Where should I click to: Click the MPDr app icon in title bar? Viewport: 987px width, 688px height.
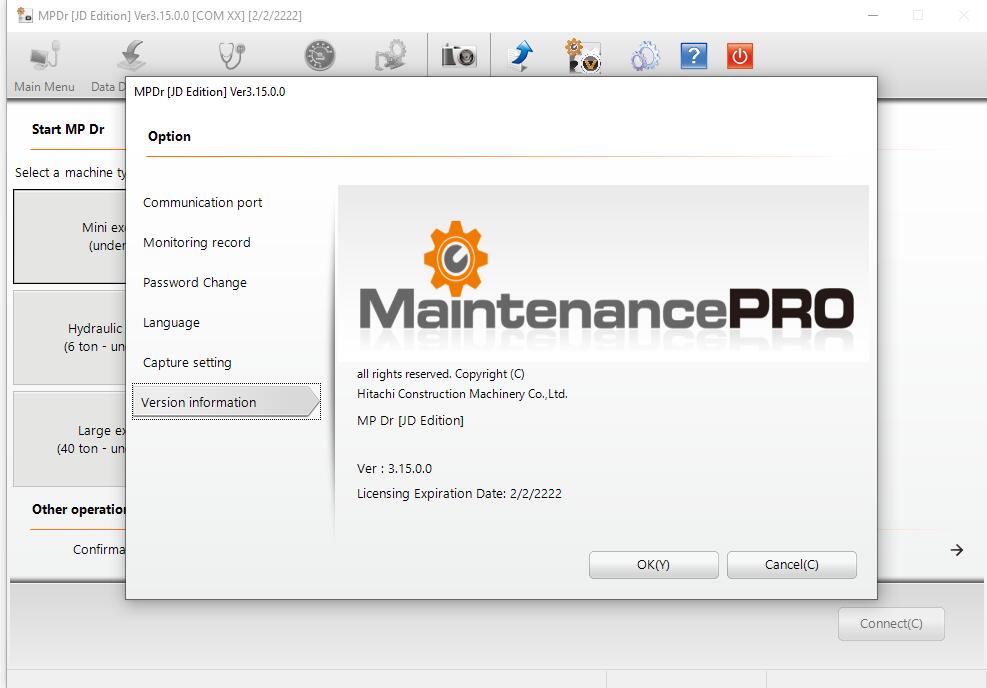tap(25, 15)
